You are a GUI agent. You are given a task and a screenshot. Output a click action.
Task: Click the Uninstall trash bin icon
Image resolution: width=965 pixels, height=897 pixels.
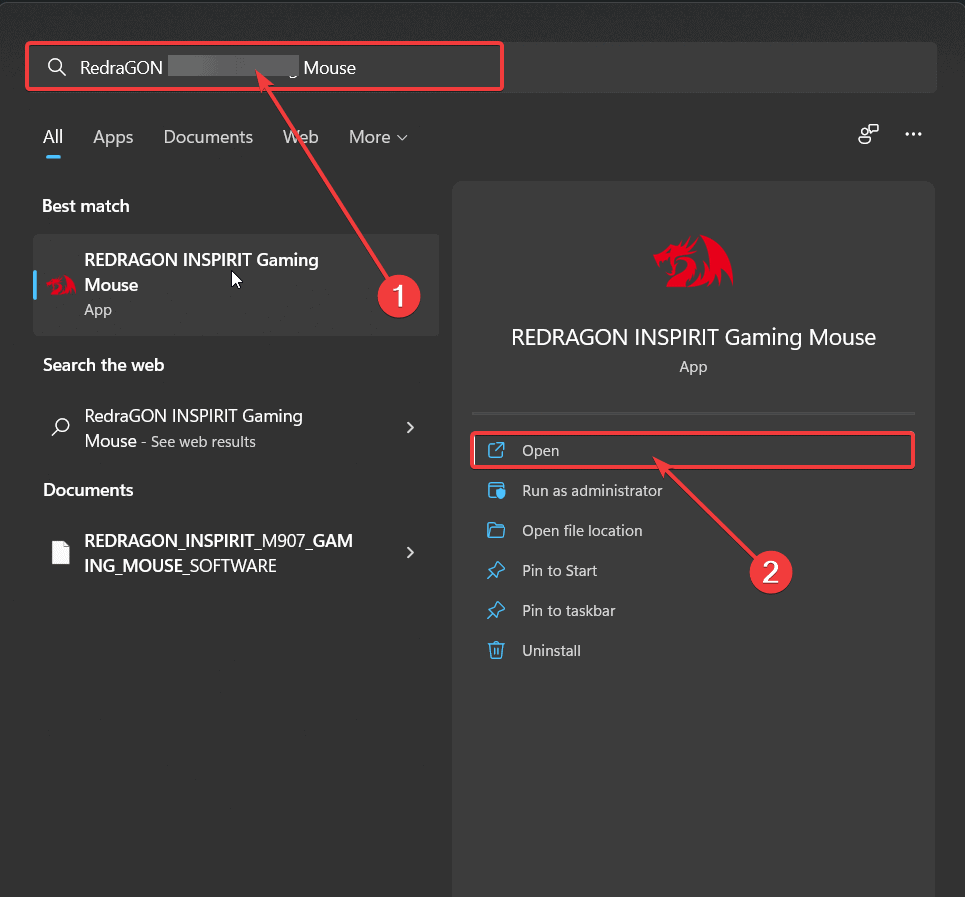496,650
